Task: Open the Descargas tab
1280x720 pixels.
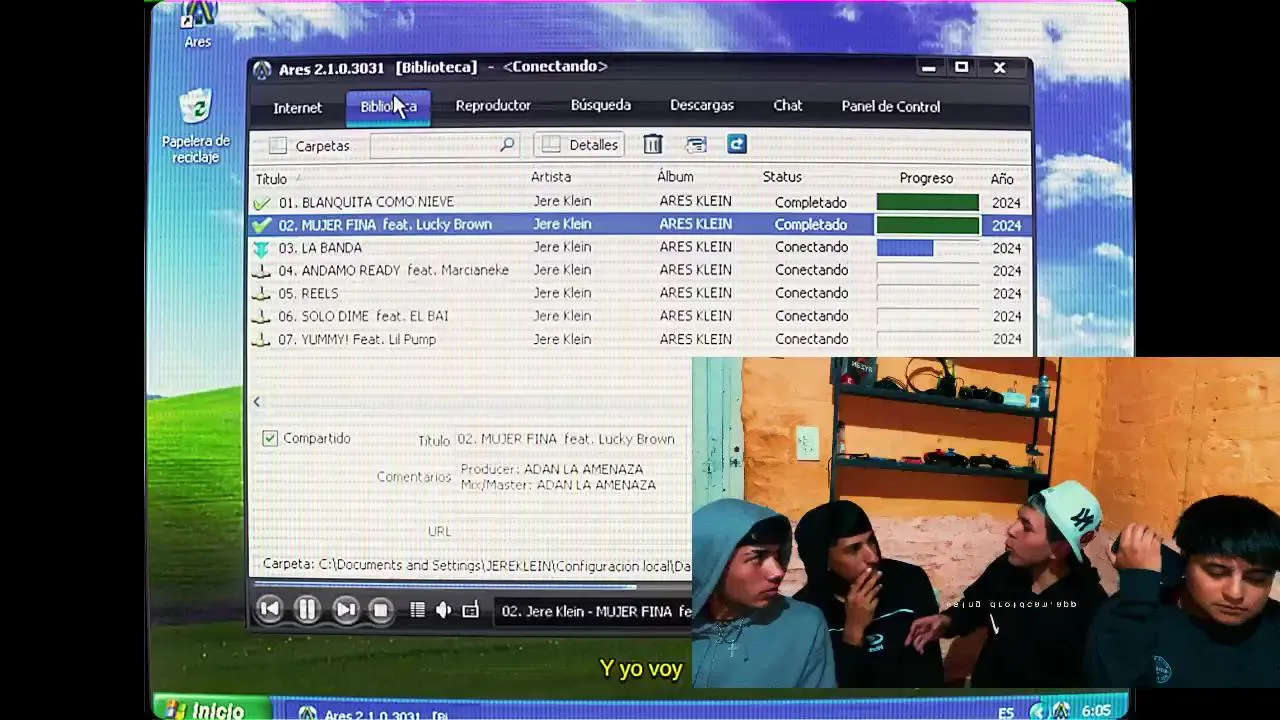Action: pyautogui.click(x=702, y=105)
